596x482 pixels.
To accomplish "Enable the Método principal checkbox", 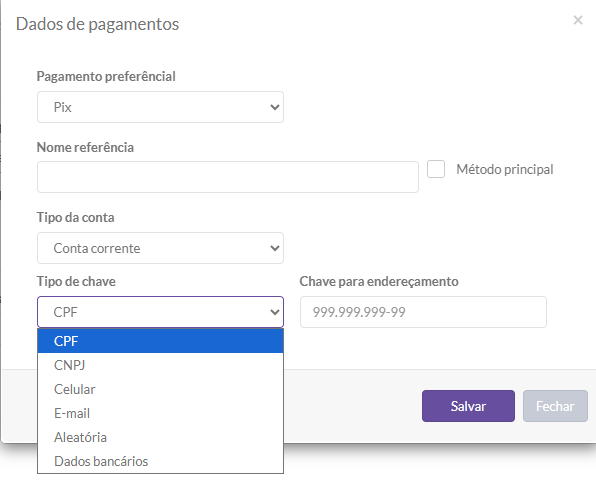I will [x=436, y=169].
